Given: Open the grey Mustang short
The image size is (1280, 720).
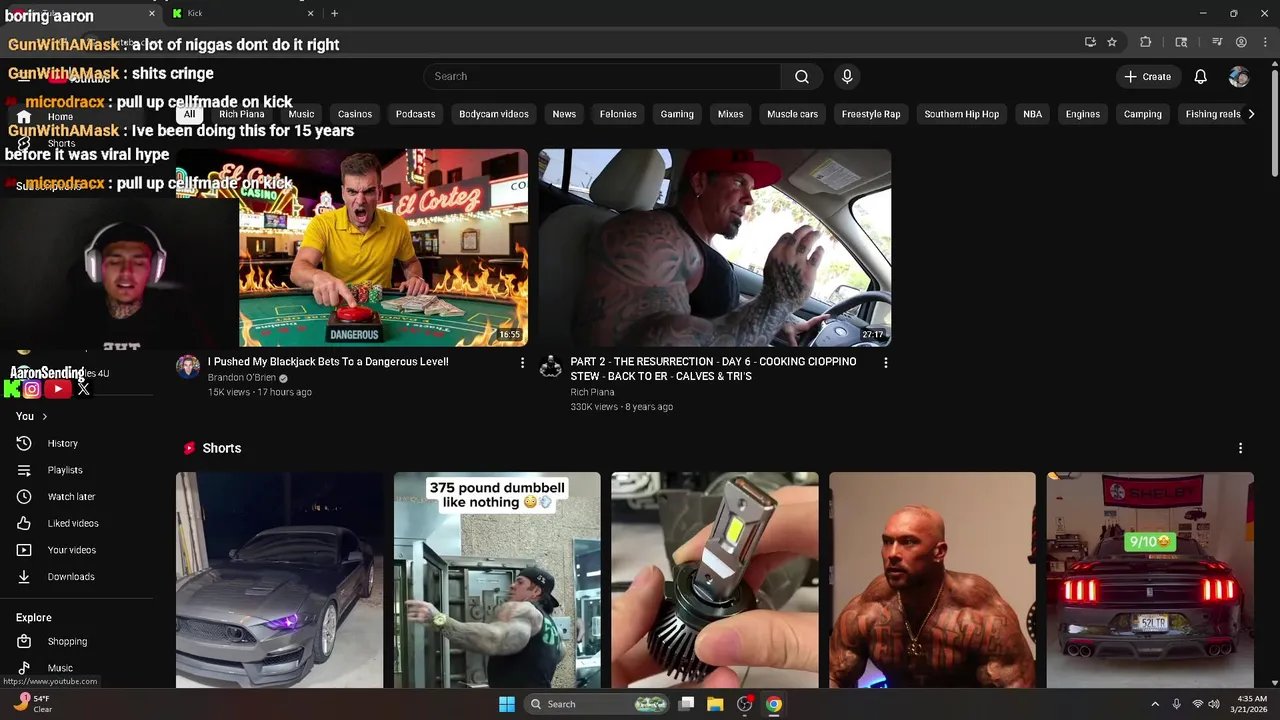Looking at the screenshot, I should click(x=279, y=580).
